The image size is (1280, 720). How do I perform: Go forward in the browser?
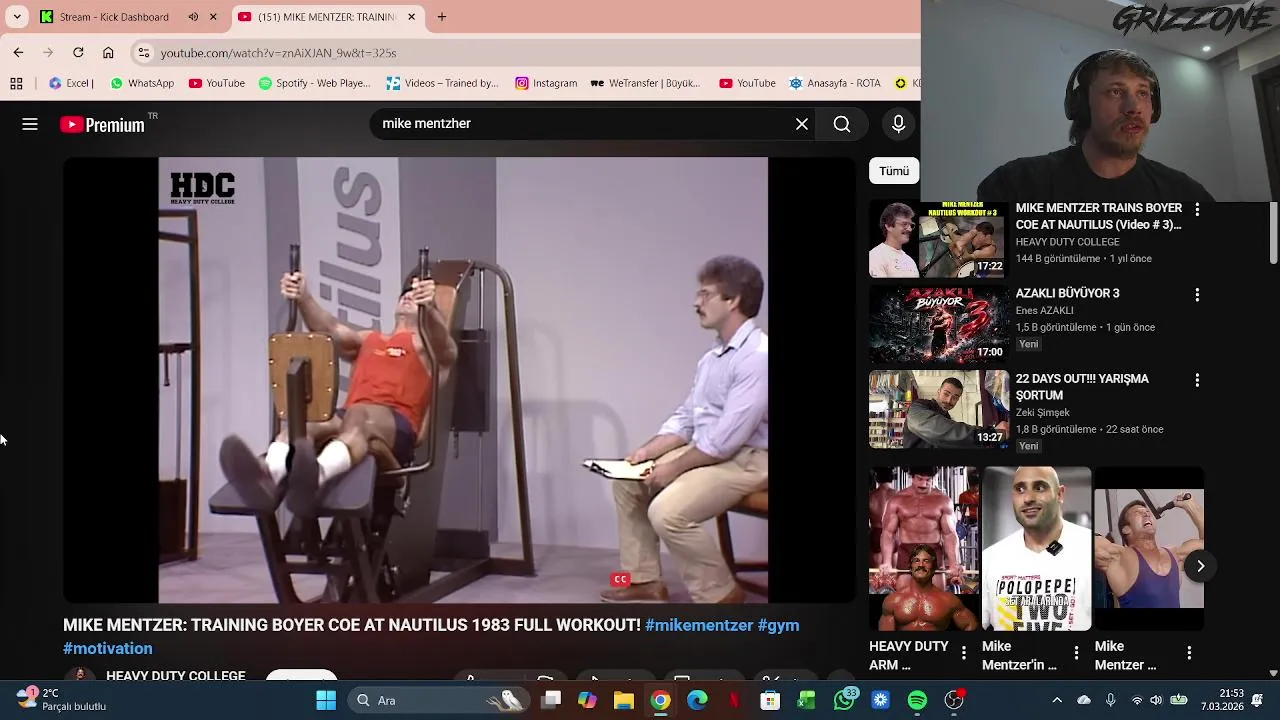pyautogui.click(x=48, y=52)
